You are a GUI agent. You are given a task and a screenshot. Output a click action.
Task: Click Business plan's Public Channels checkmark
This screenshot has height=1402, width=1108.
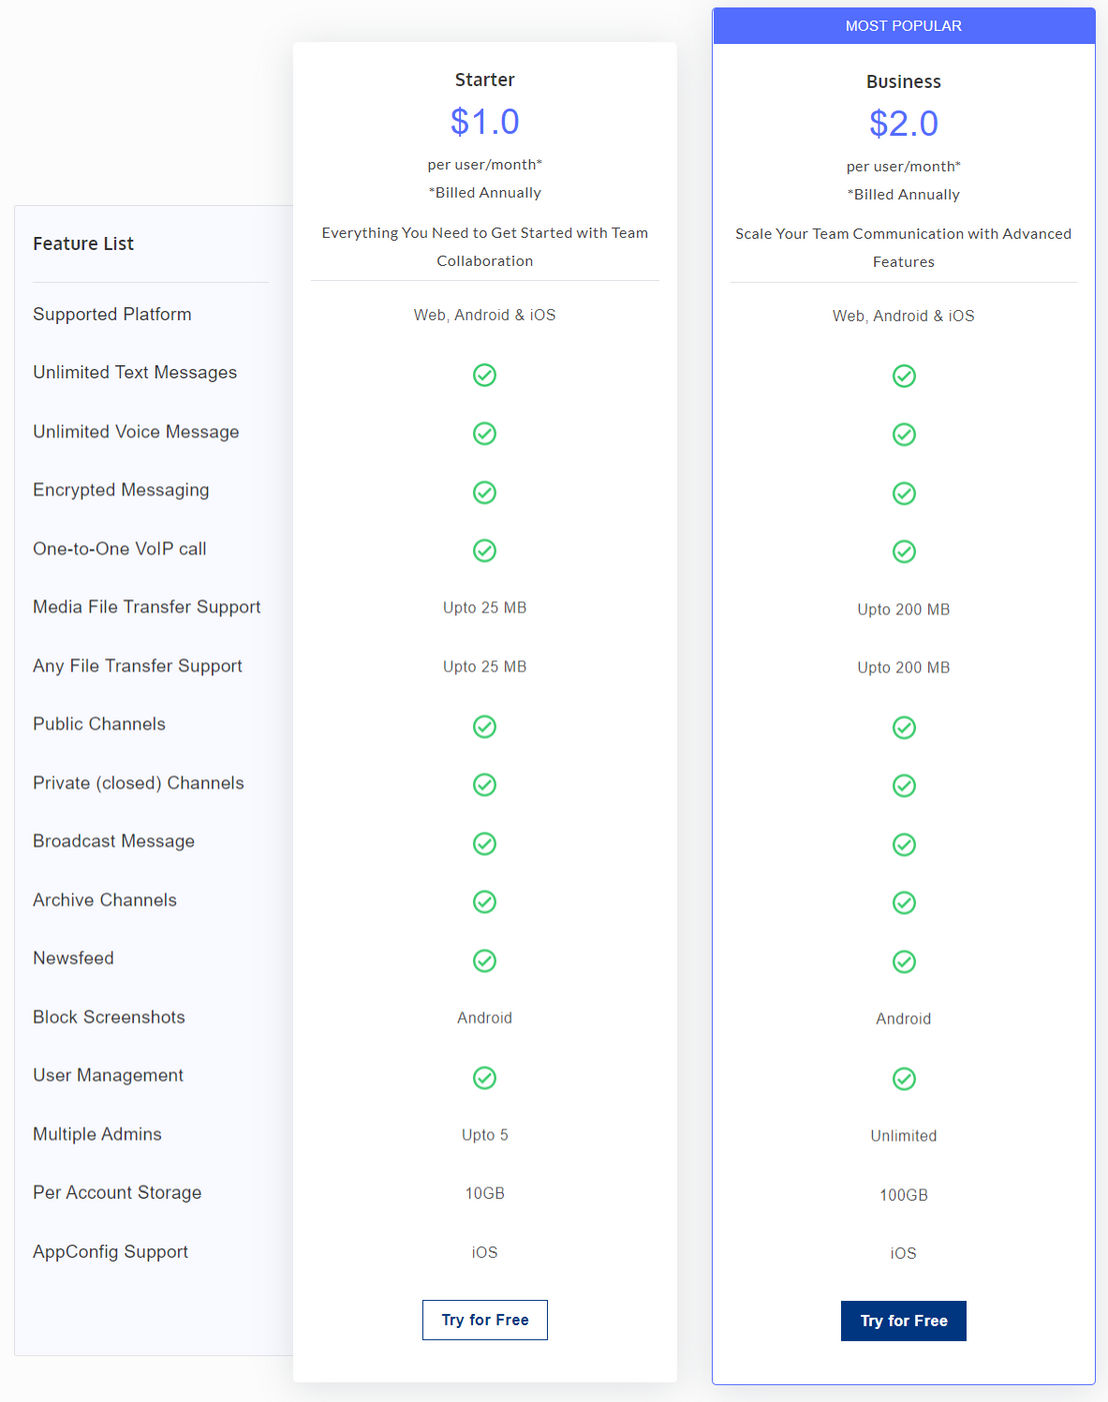click(904, 727)
